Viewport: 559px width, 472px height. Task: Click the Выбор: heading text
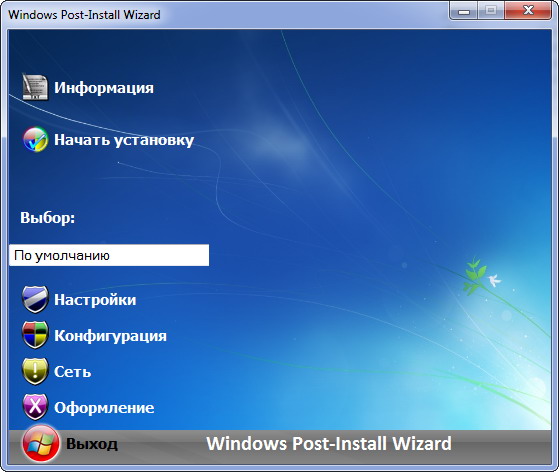coord(47,217)
